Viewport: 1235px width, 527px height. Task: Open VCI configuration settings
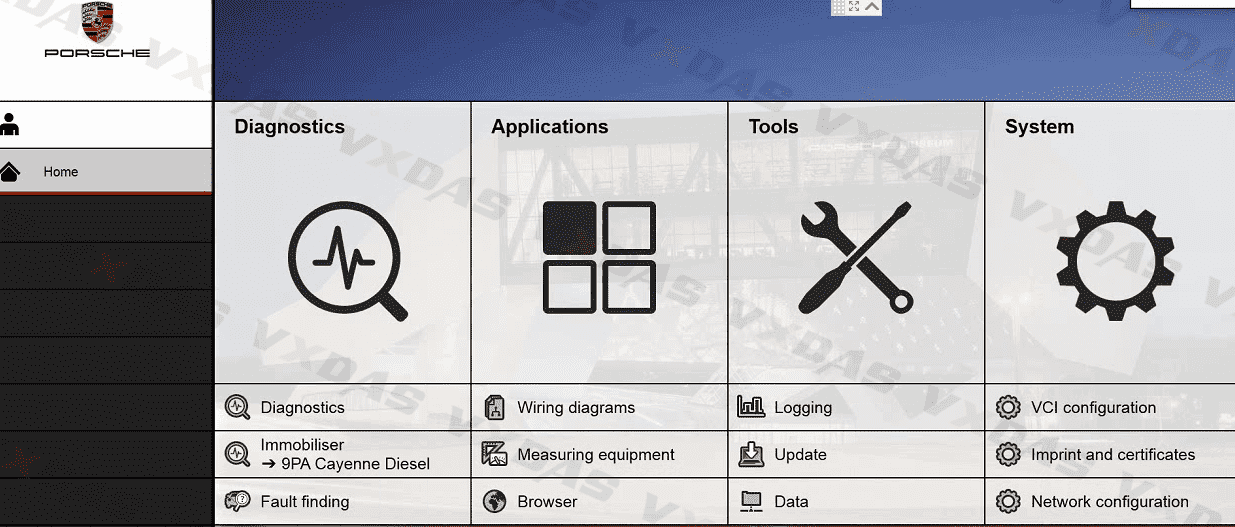click(x=1093, y=408)
